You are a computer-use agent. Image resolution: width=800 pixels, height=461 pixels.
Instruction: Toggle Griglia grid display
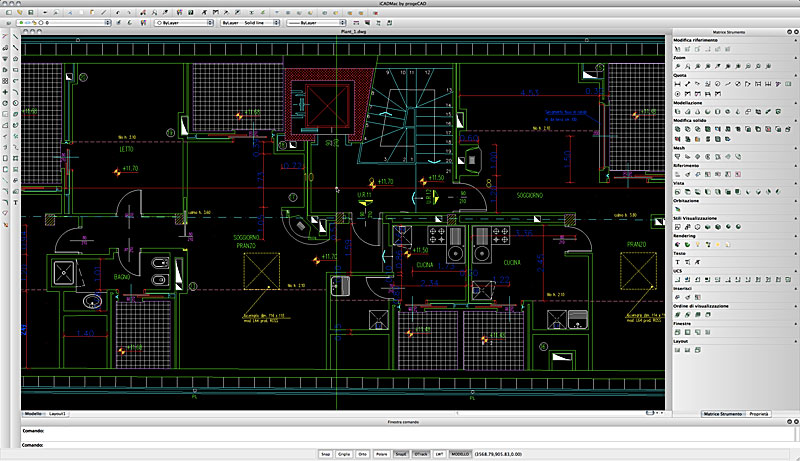tap(342, 454)
